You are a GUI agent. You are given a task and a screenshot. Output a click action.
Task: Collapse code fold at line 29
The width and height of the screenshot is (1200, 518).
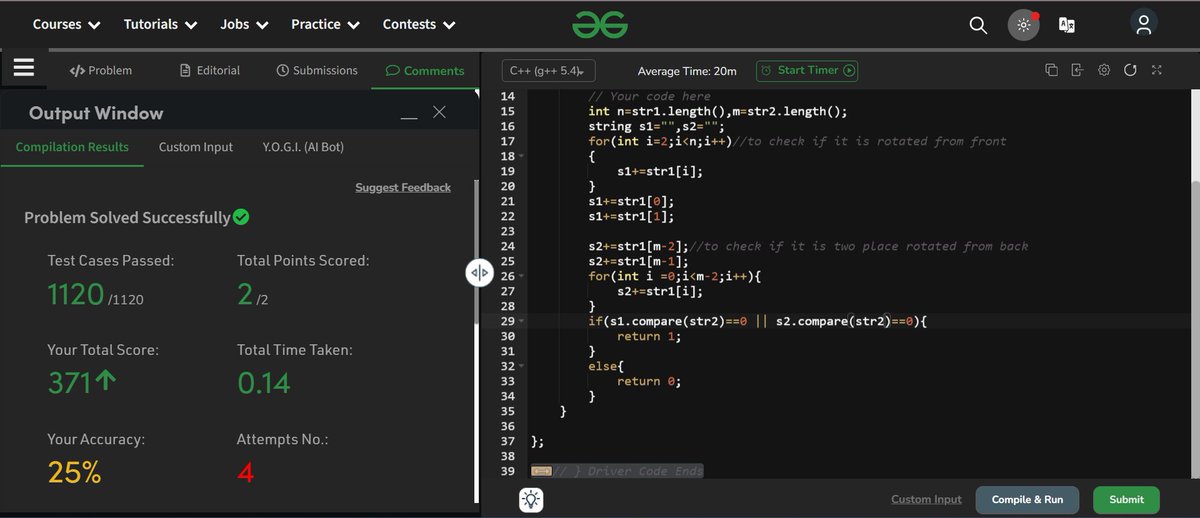(x=522, y=322)
